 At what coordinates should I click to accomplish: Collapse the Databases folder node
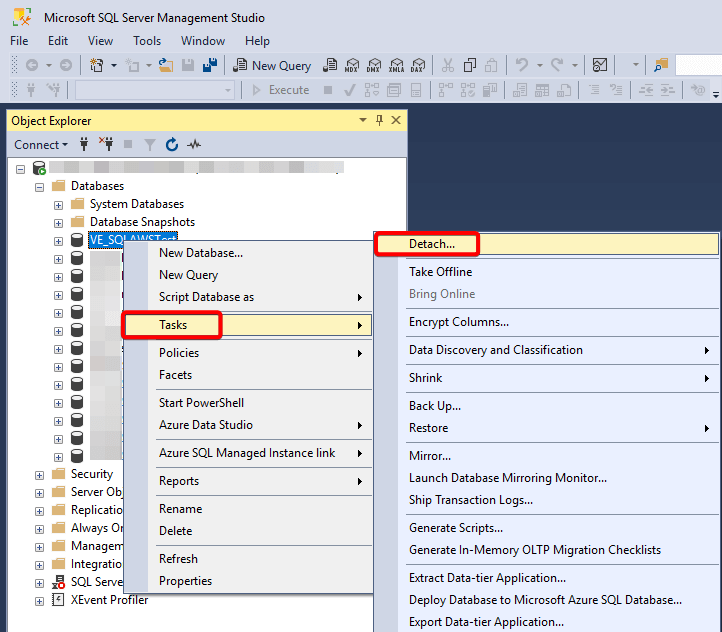pyautogui.click(x=40, y=187)
